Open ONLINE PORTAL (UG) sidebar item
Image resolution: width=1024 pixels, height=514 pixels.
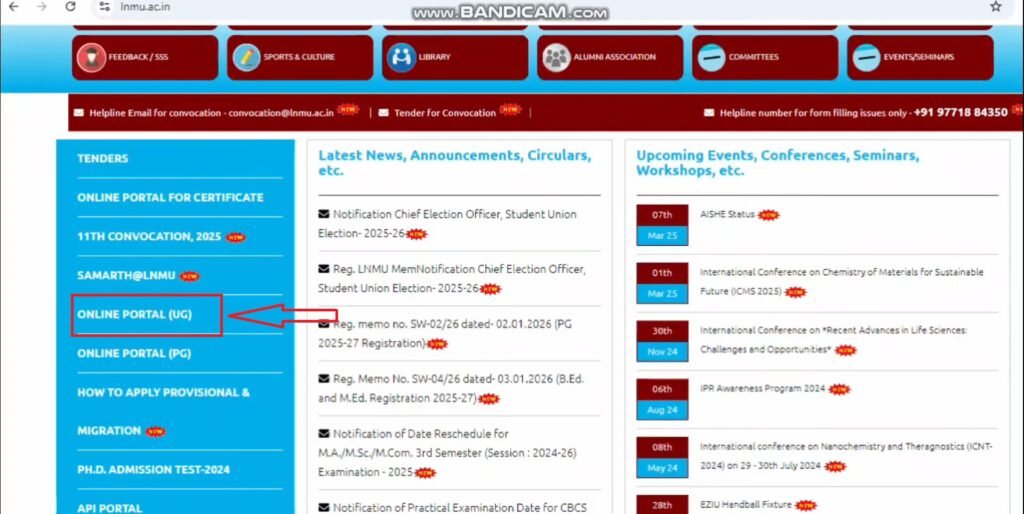pyautogui.click(x=135, y=314)
